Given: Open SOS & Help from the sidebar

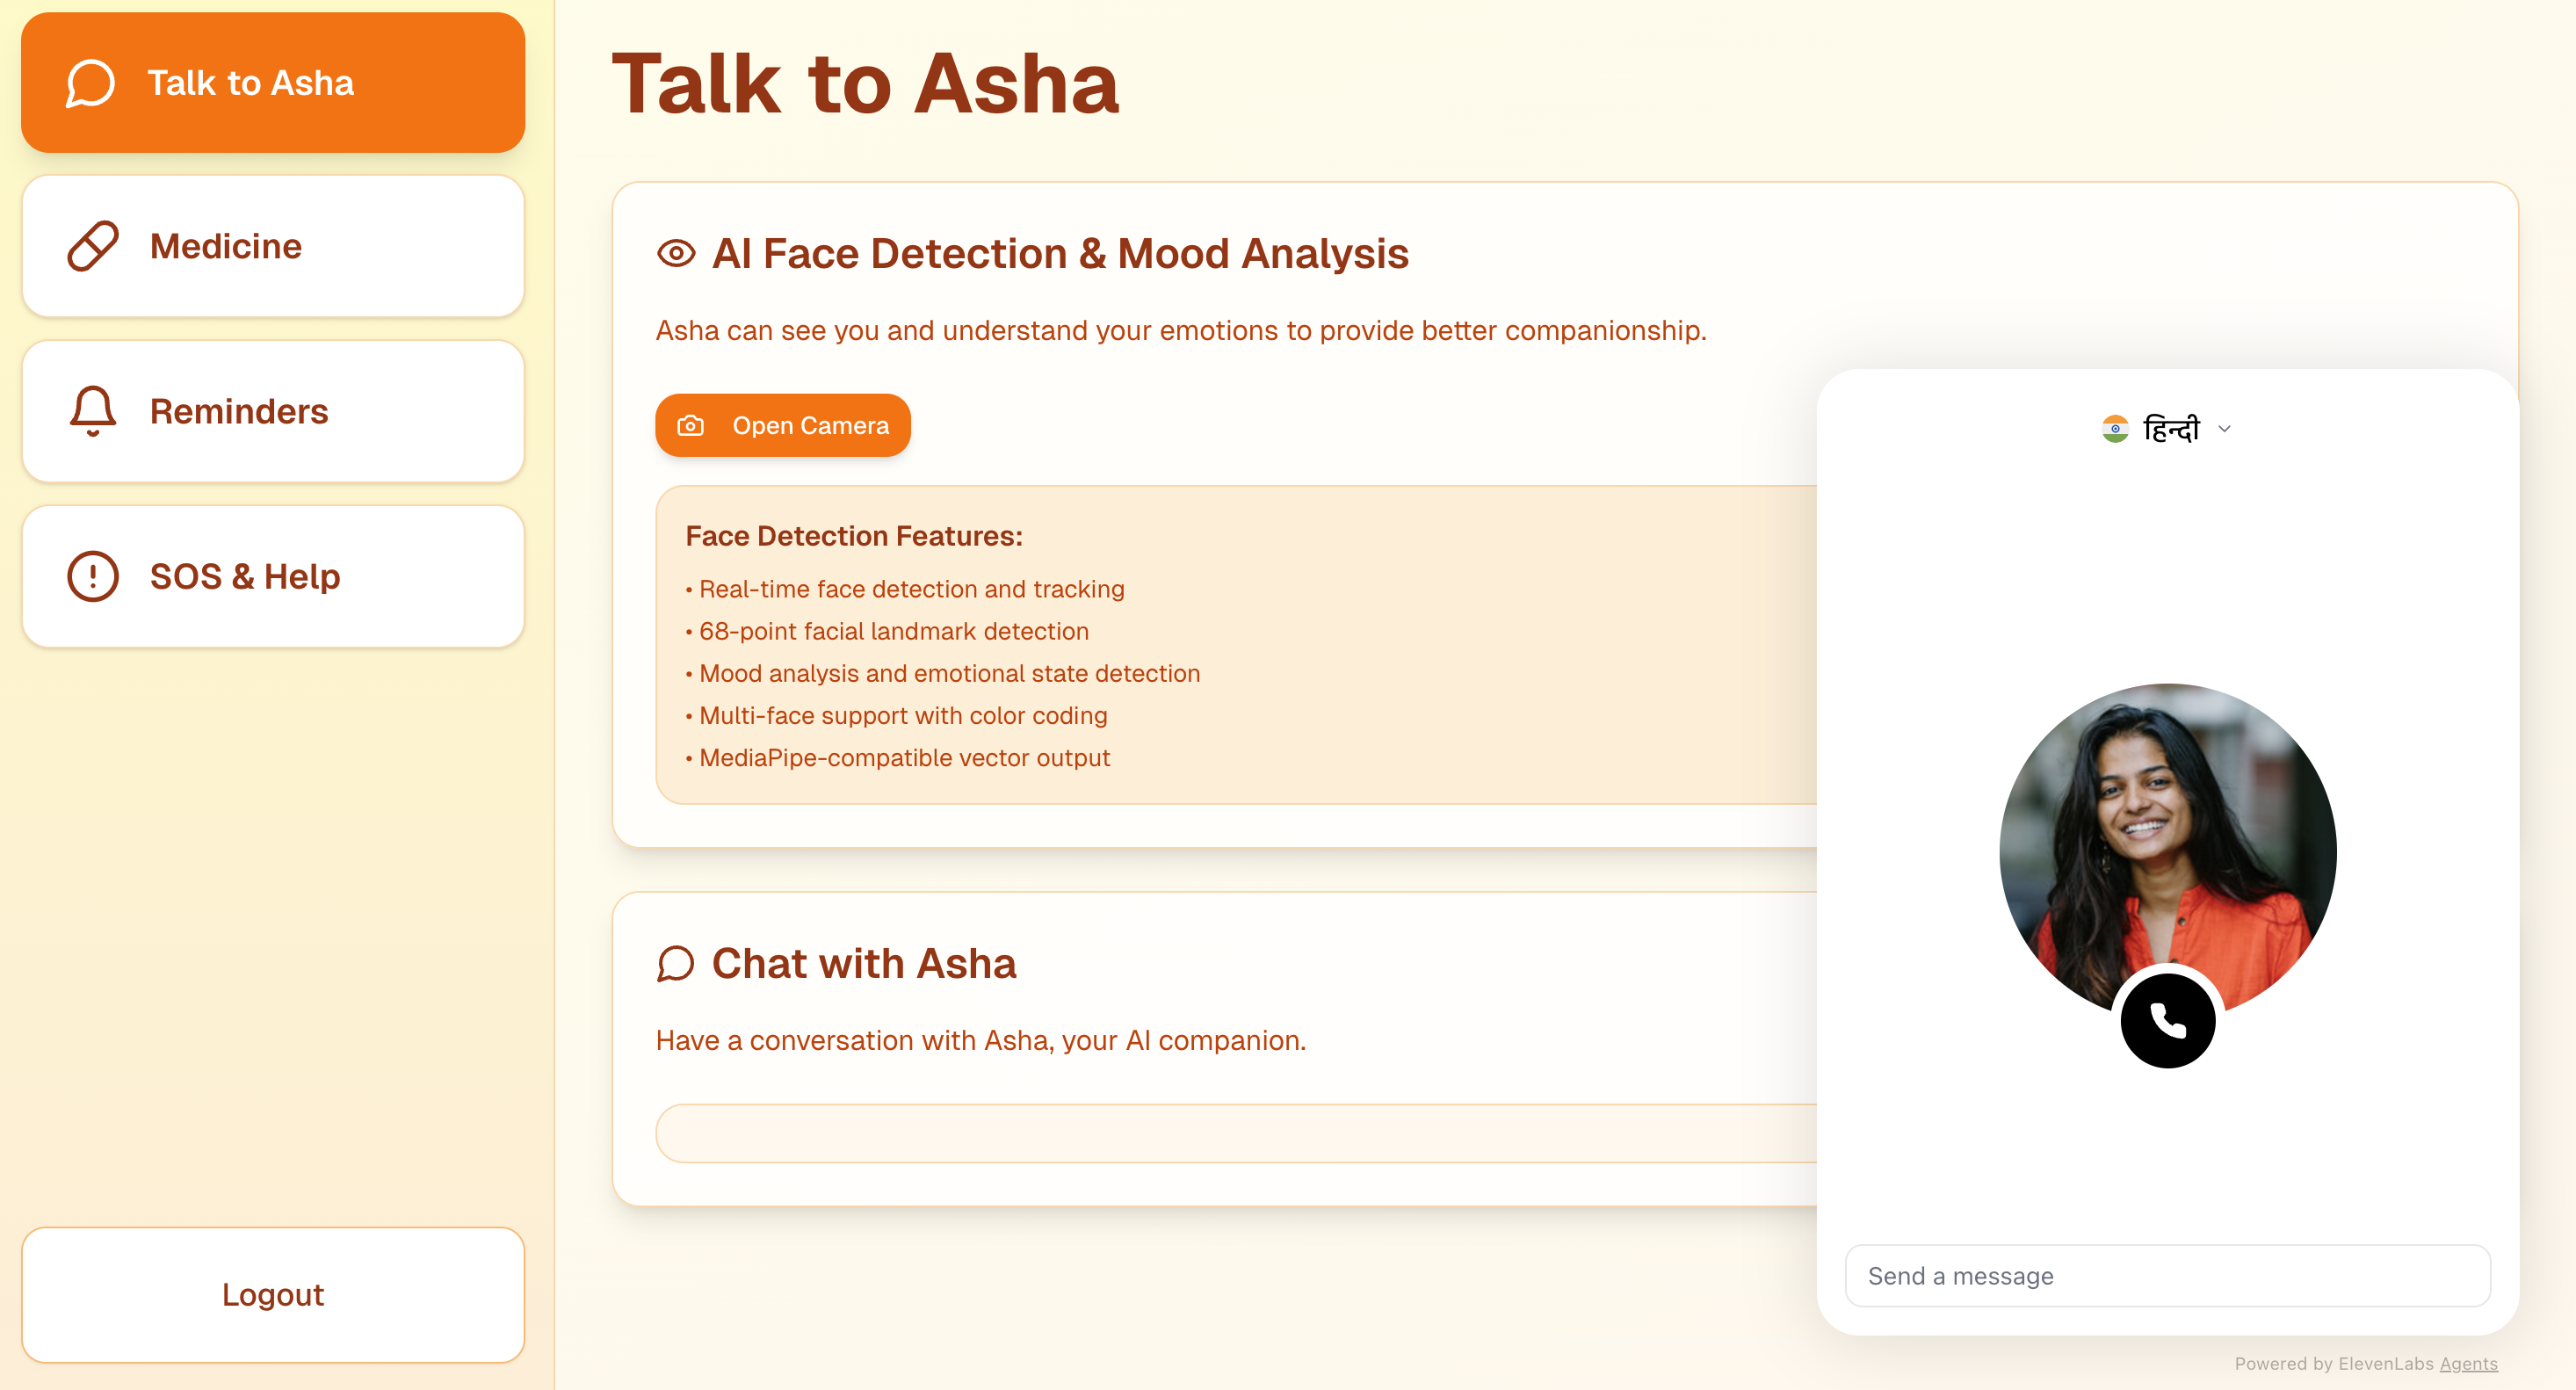Looking at the screenshot, I should 273,576.
